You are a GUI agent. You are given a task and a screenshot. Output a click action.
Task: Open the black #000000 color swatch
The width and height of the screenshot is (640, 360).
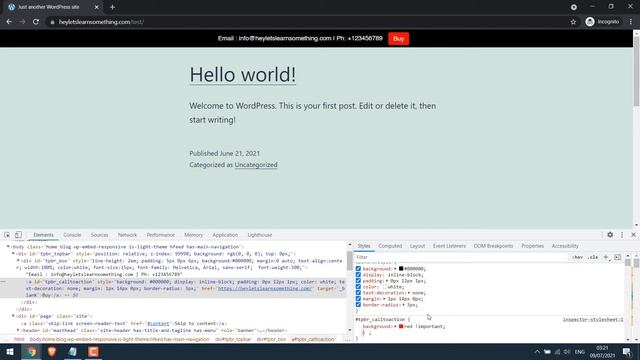401,269
